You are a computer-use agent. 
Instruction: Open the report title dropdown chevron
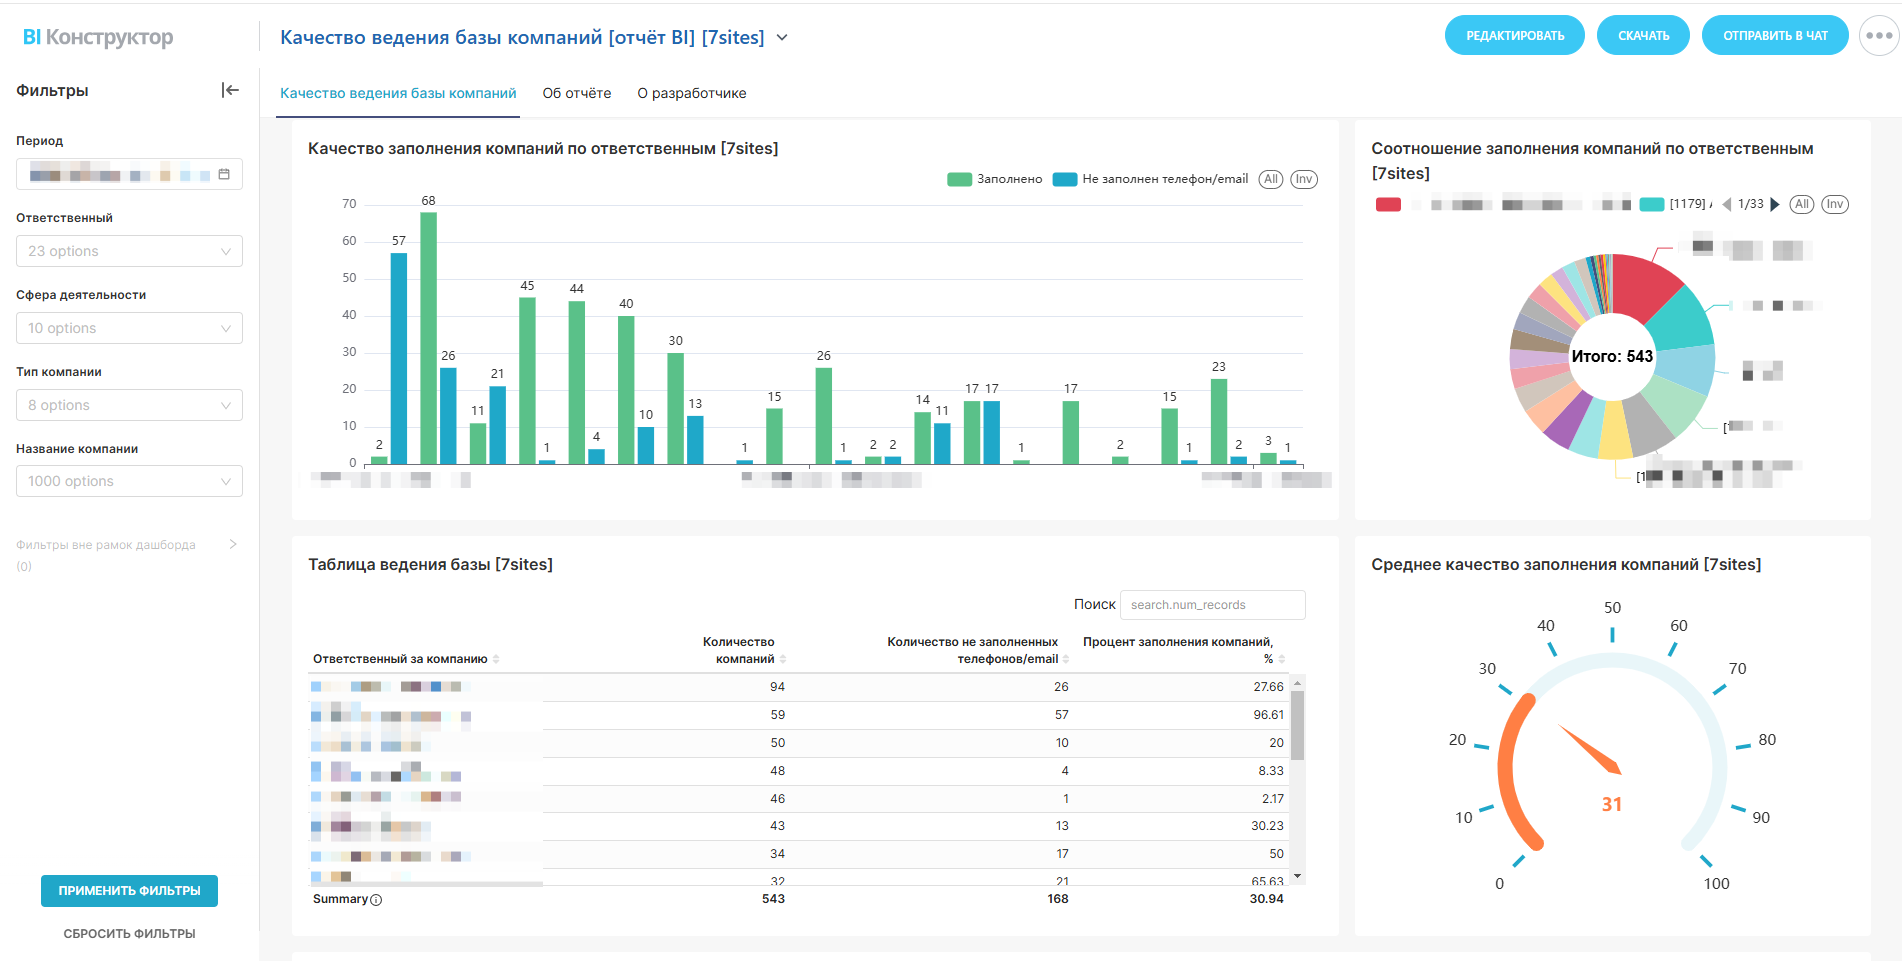tap(782, 38)
